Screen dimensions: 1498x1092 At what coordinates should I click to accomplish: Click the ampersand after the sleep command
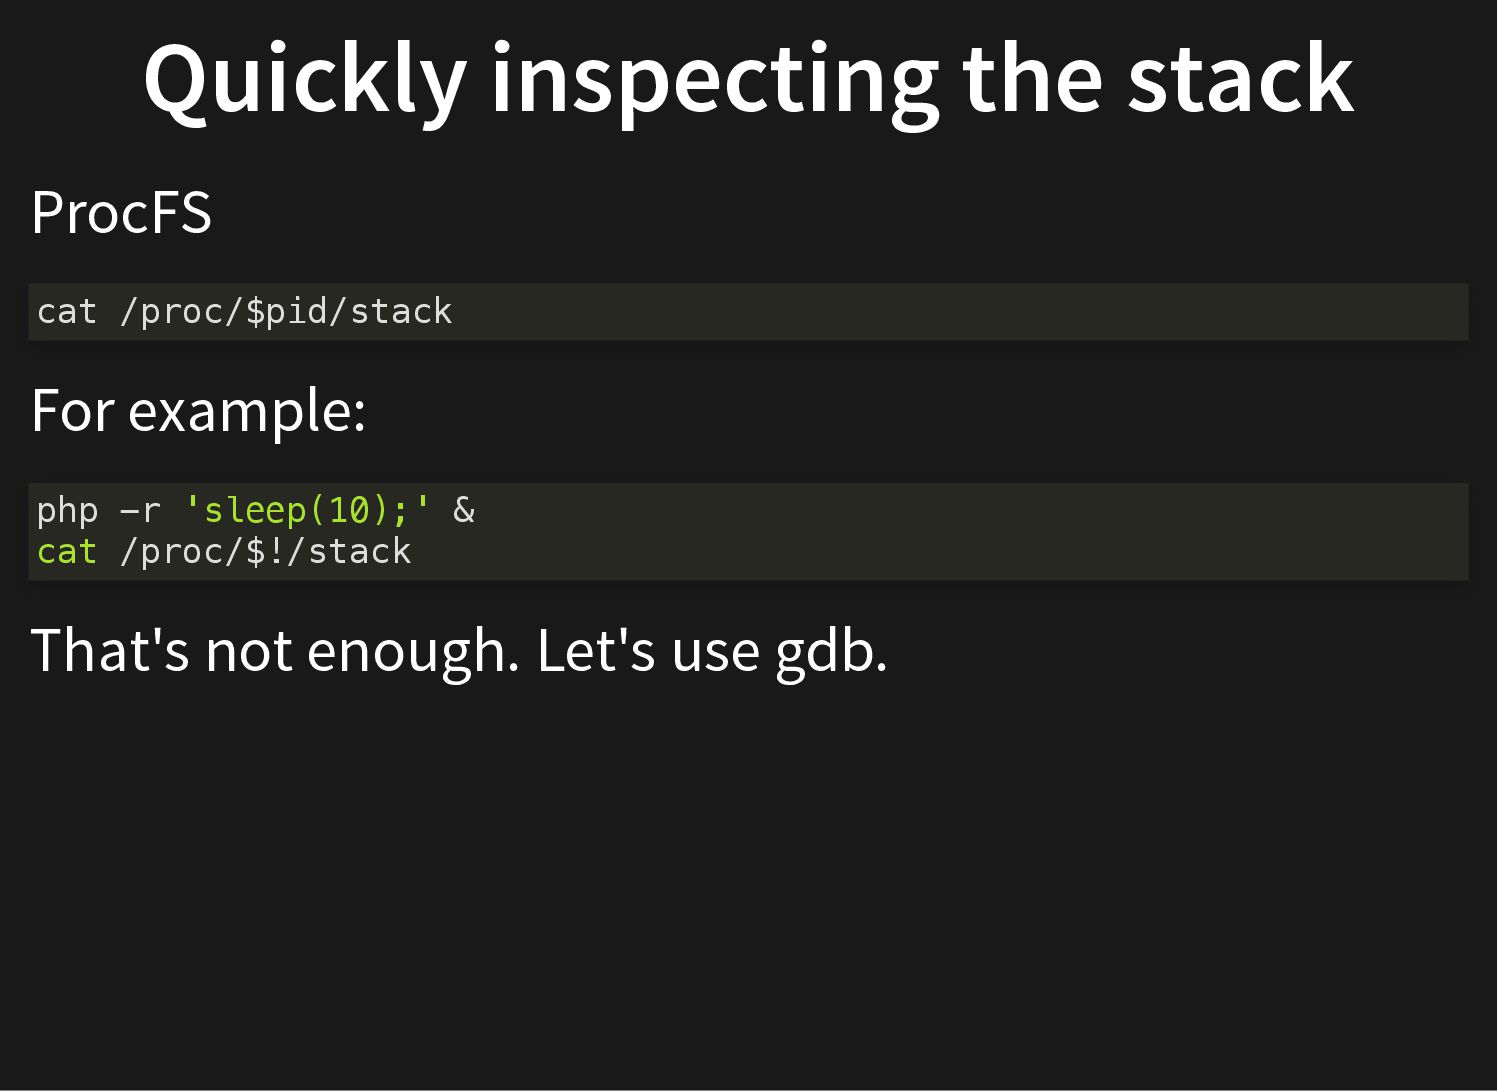click(x=464, y=510)
